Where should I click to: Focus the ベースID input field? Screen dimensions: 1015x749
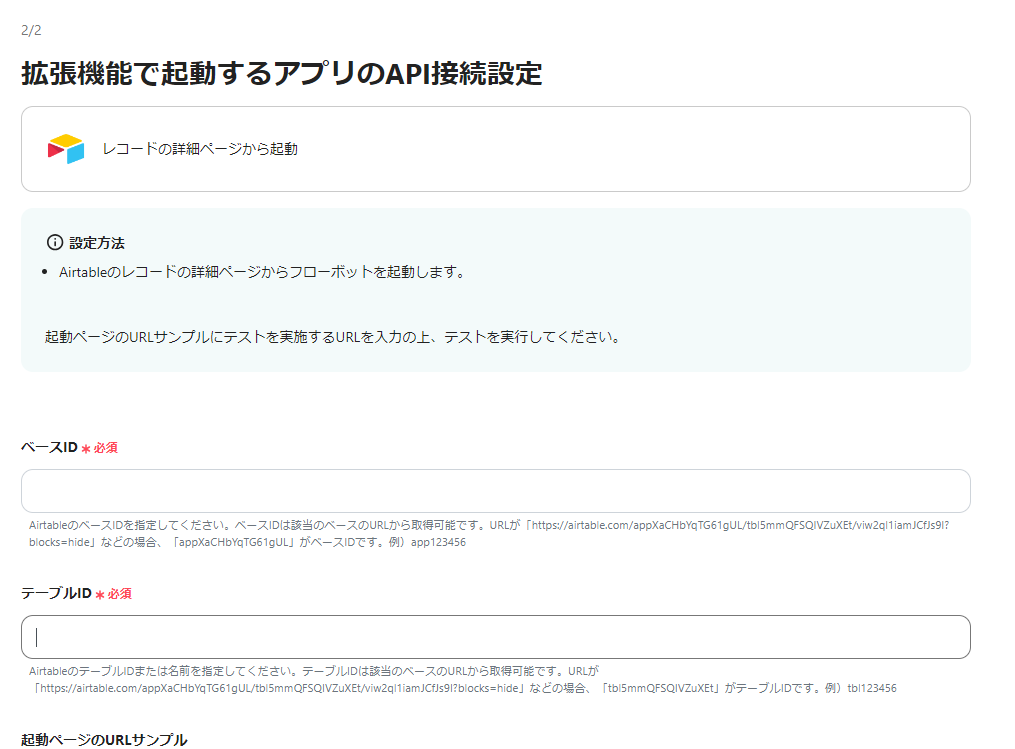point(496,491)
